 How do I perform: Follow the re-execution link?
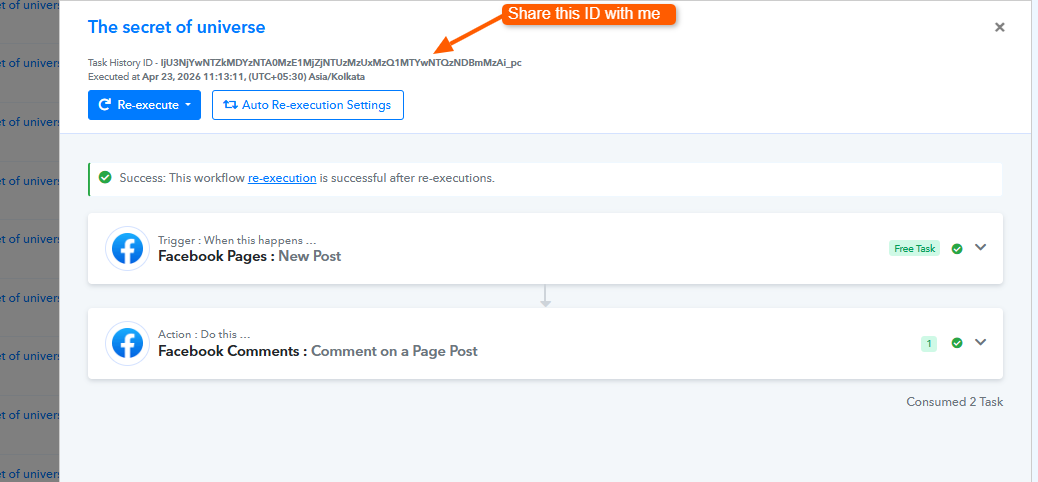coord(282,178)
